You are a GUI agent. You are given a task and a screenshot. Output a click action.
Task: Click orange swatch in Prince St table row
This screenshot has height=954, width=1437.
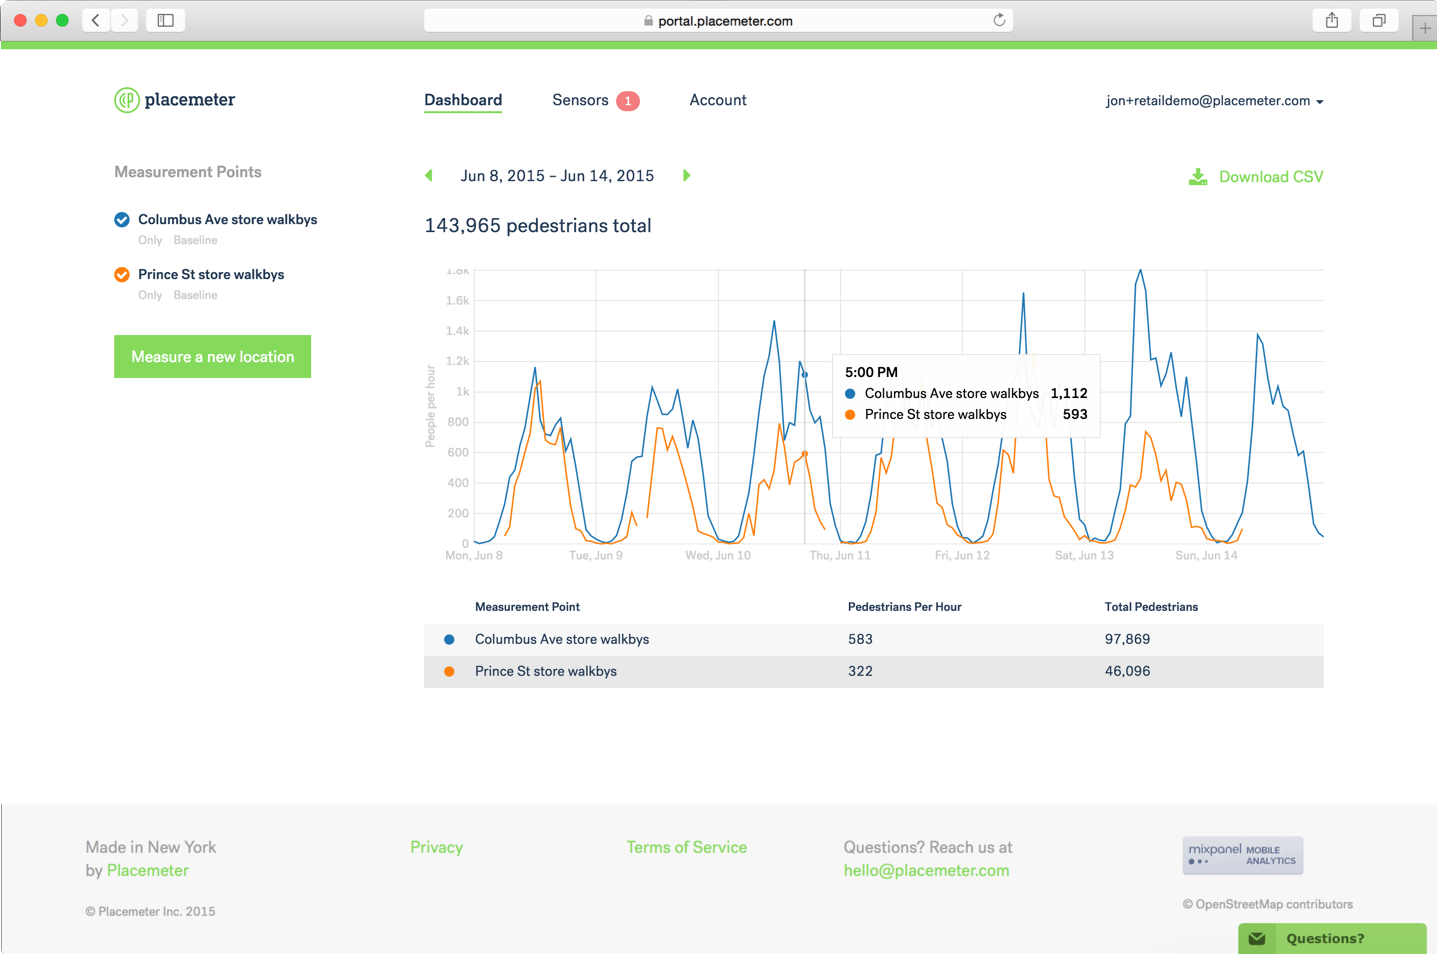coord(449,671)
